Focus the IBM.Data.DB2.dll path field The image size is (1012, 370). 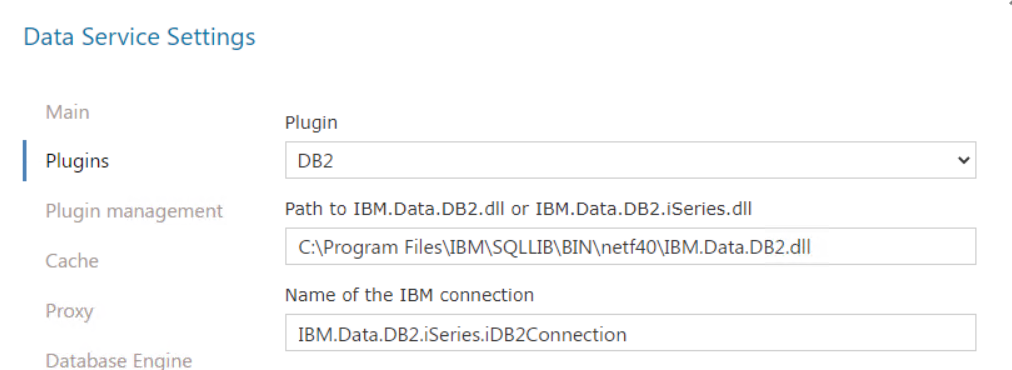[x=631, y=246]
